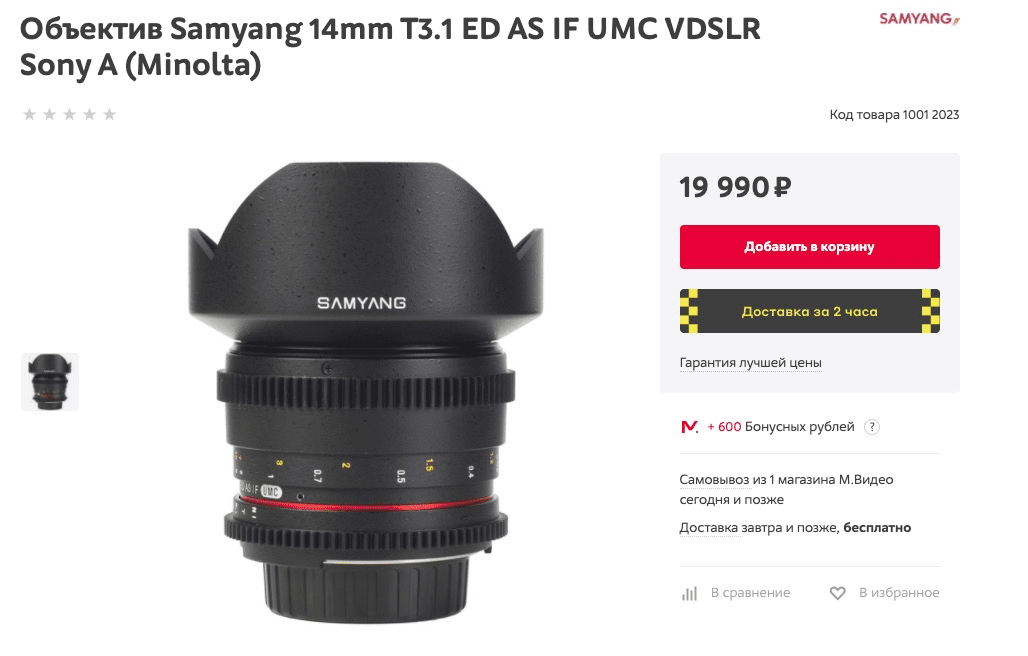Click the В сравнение label
1028x656 pixels.
750,592
